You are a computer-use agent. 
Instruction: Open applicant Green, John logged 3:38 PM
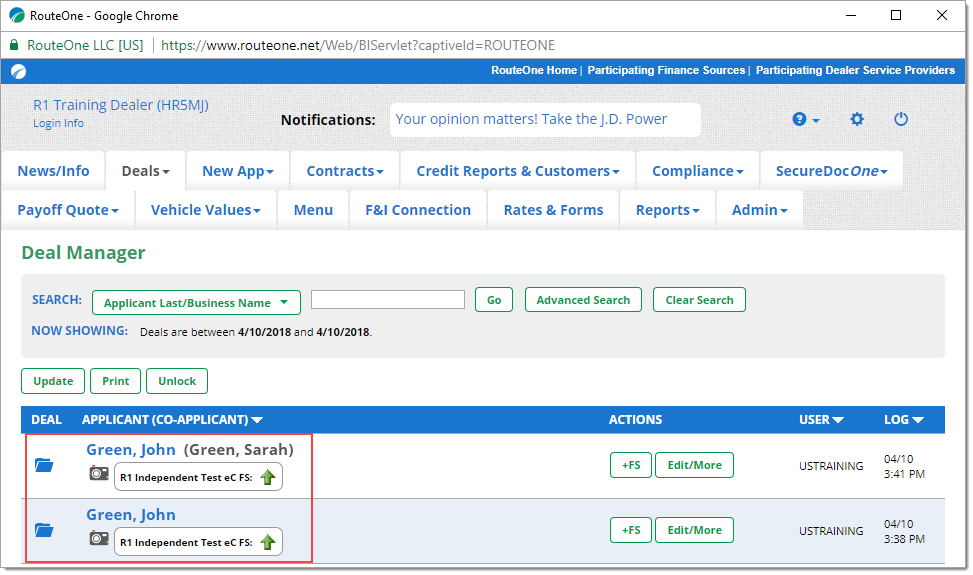[x=131, y=514]
